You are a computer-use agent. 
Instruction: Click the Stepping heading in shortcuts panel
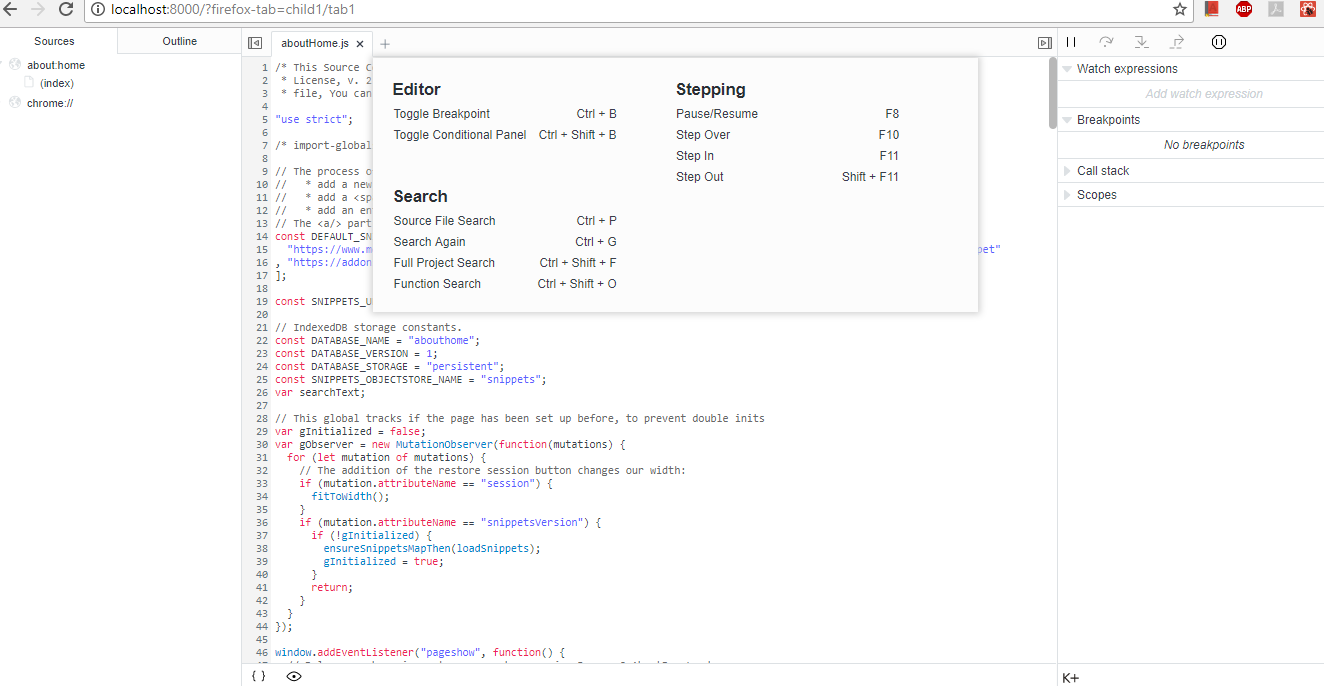tap(711, 89)
